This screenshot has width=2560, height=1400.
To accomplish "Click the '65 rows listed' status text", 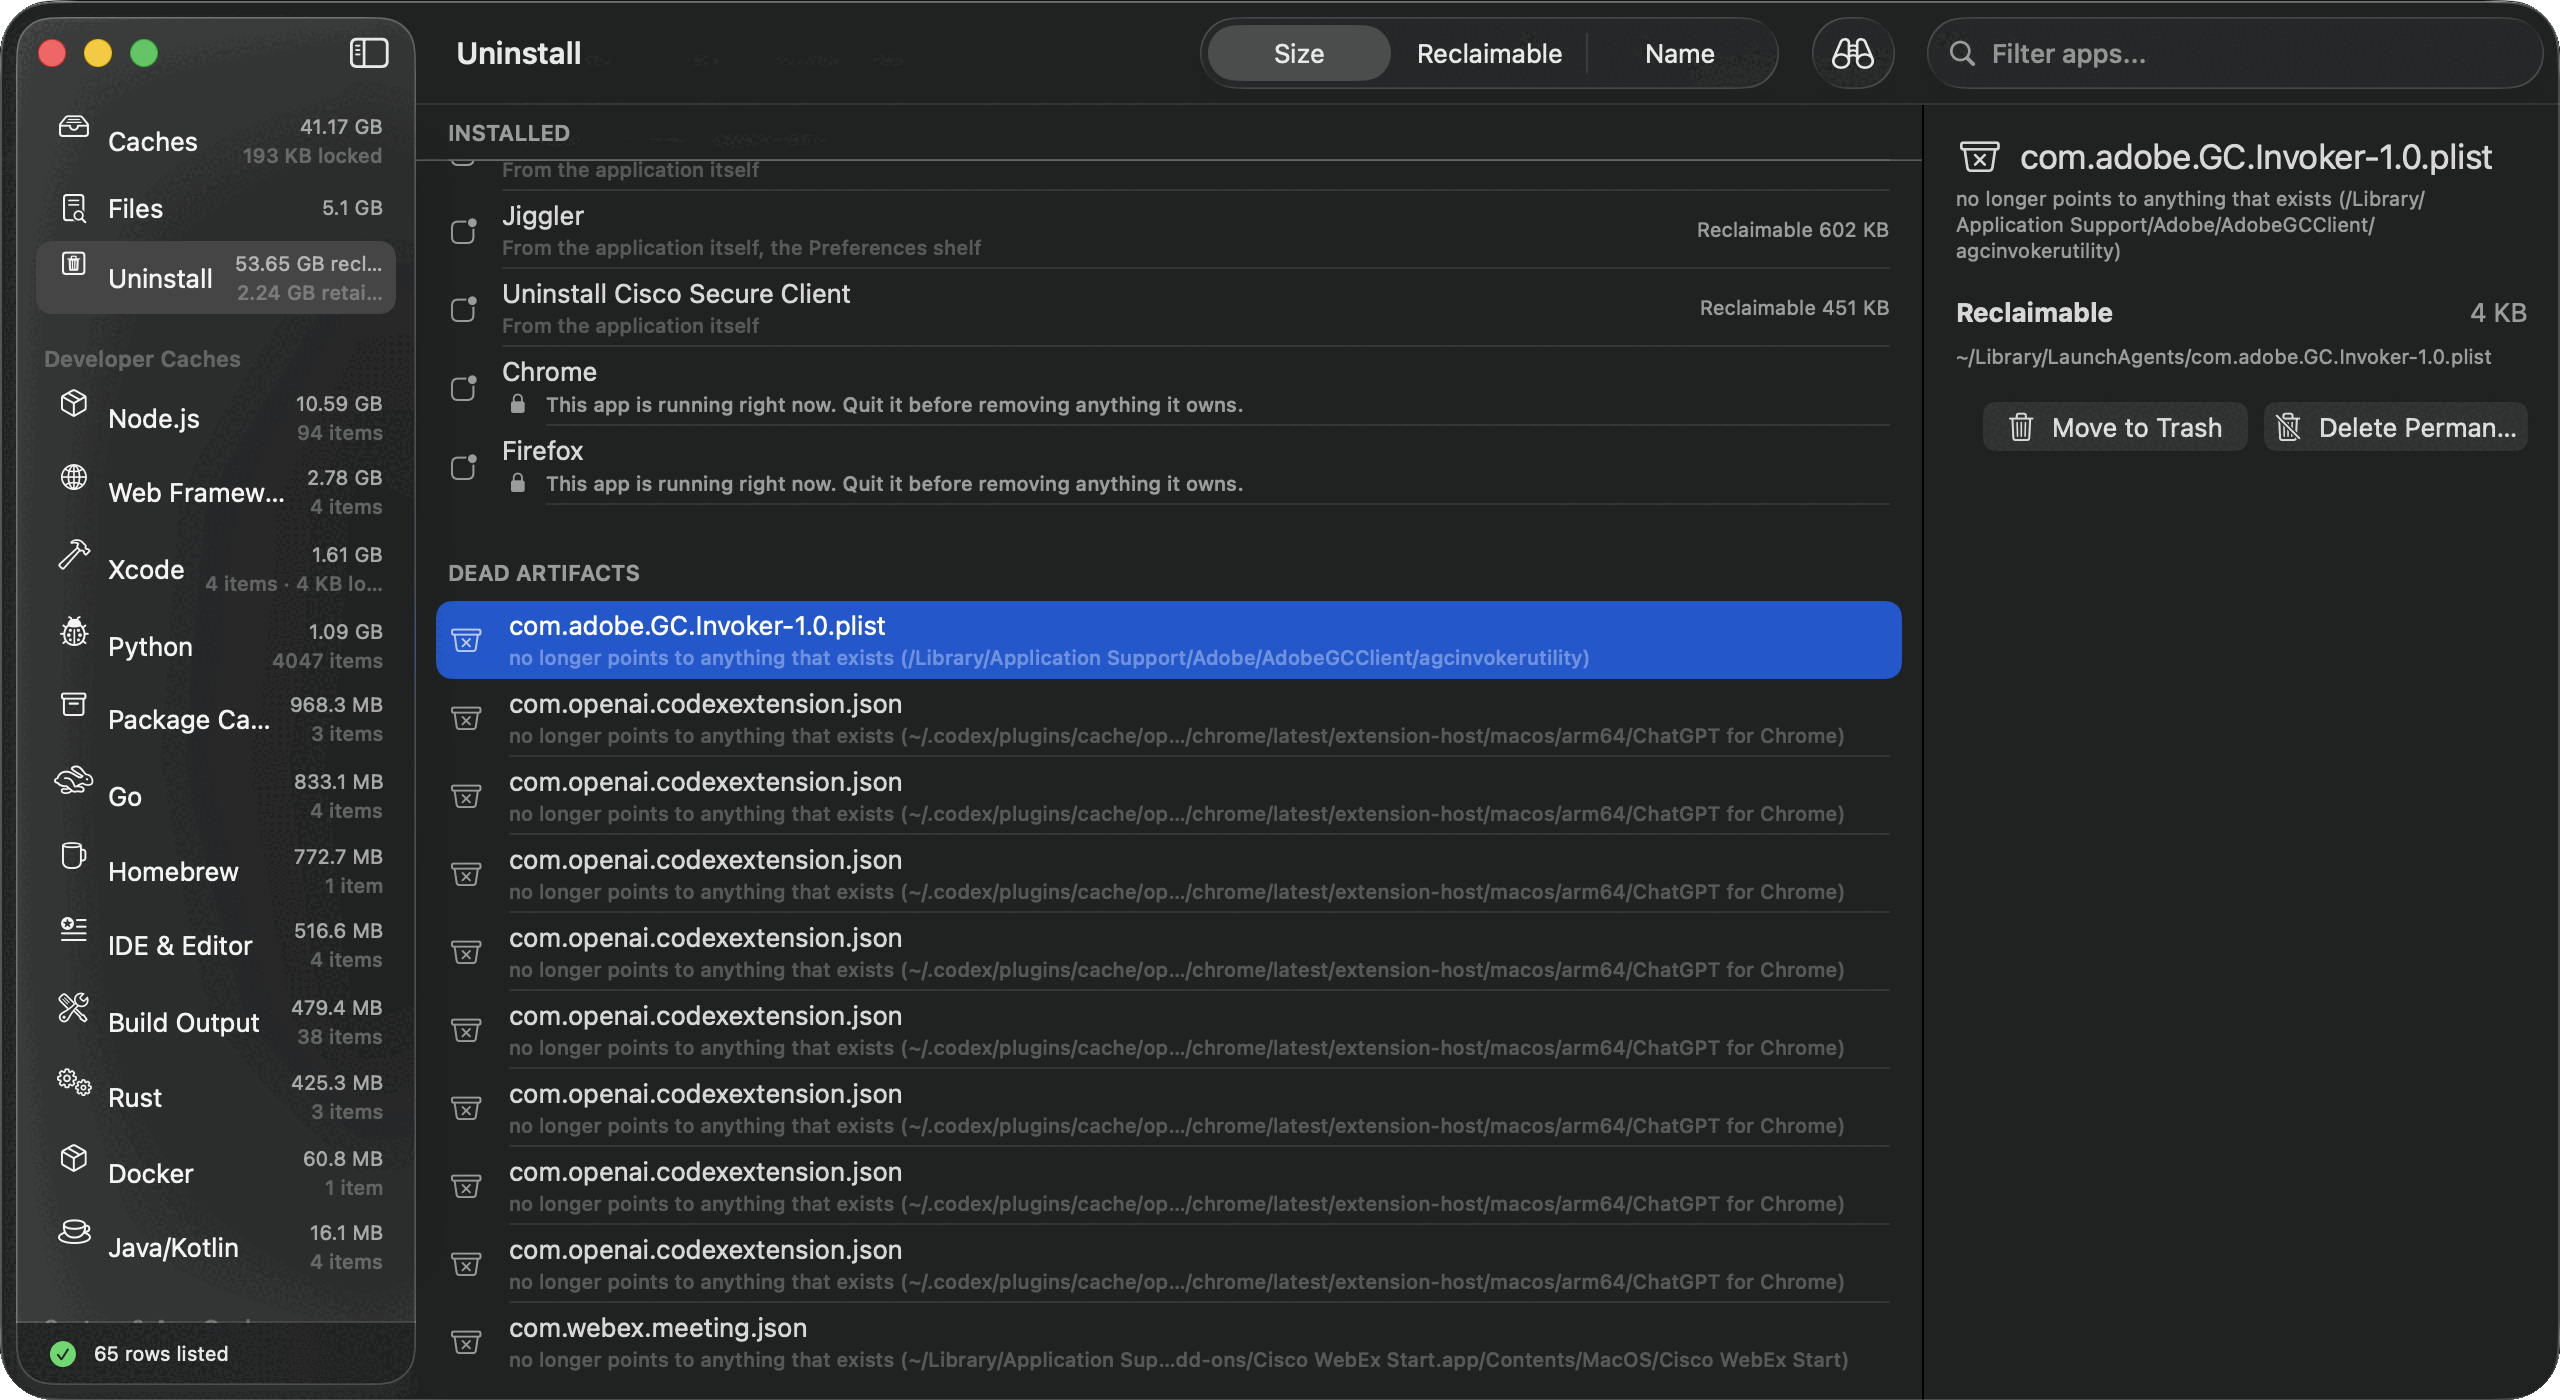I will pos(161,1354).
